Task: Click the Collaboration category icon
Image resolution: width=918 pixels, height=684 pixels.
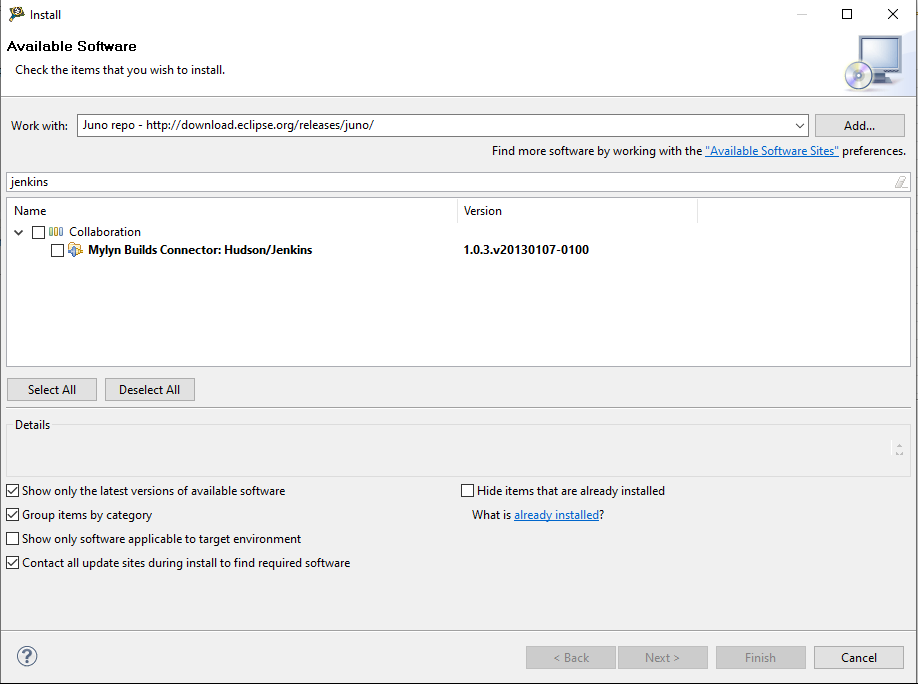Action: (x=56, y=232)
